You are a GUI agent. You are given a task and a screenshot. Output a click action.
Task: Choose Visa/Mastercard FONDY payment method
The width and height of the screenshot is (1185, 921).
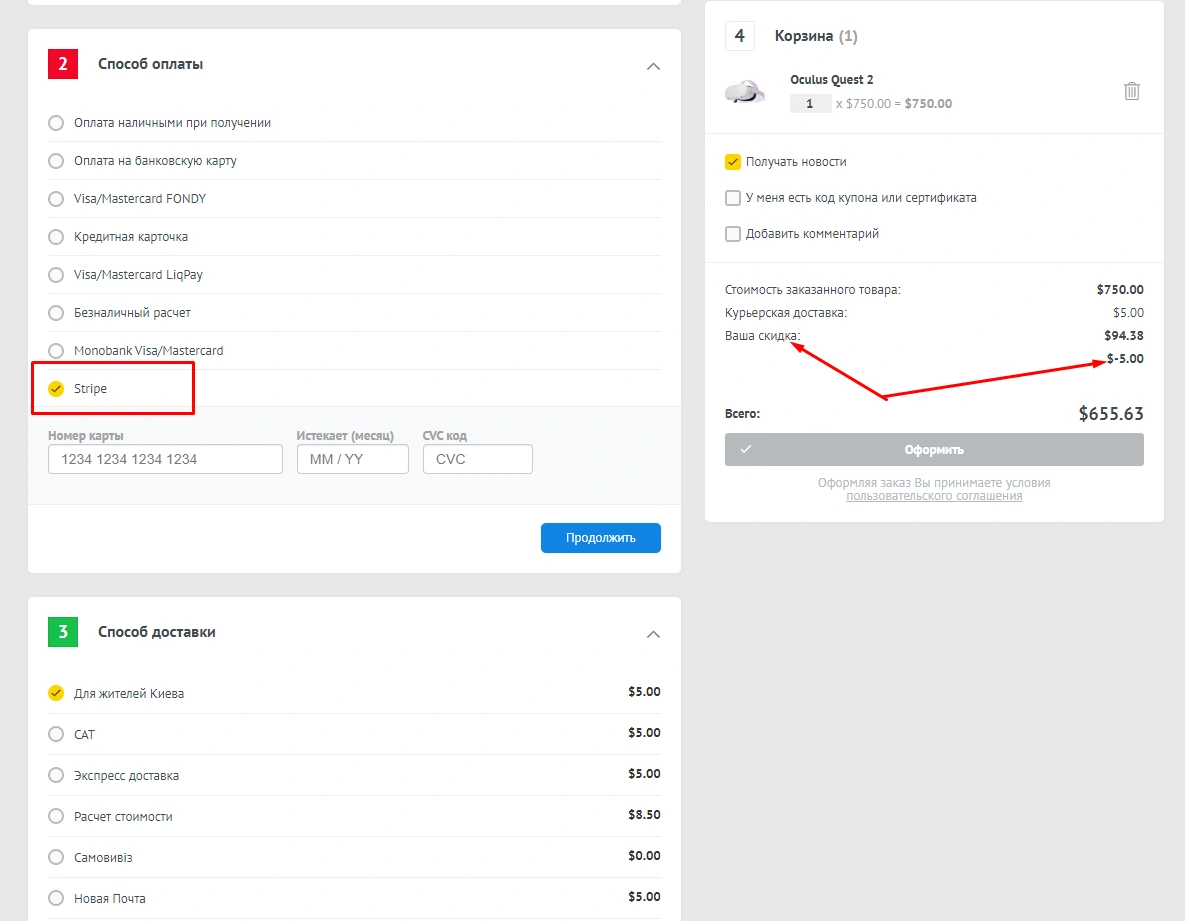(56, 199)
